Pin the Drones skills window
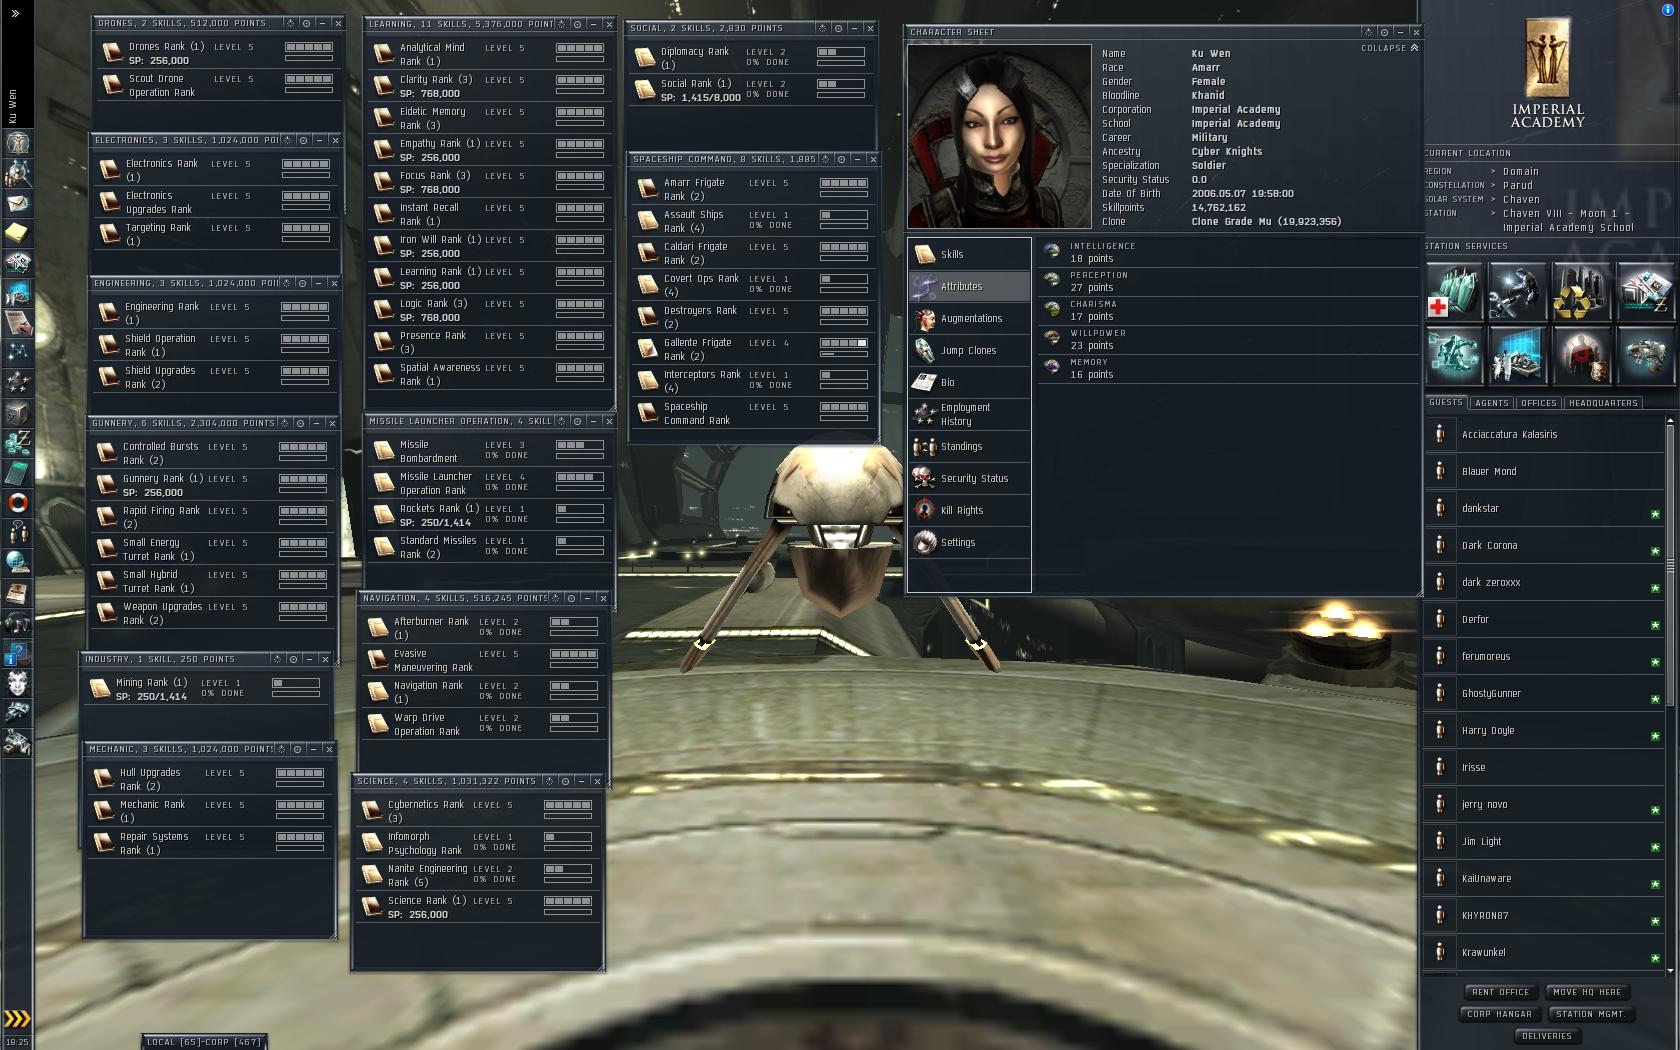 click(x=306, y=23)
